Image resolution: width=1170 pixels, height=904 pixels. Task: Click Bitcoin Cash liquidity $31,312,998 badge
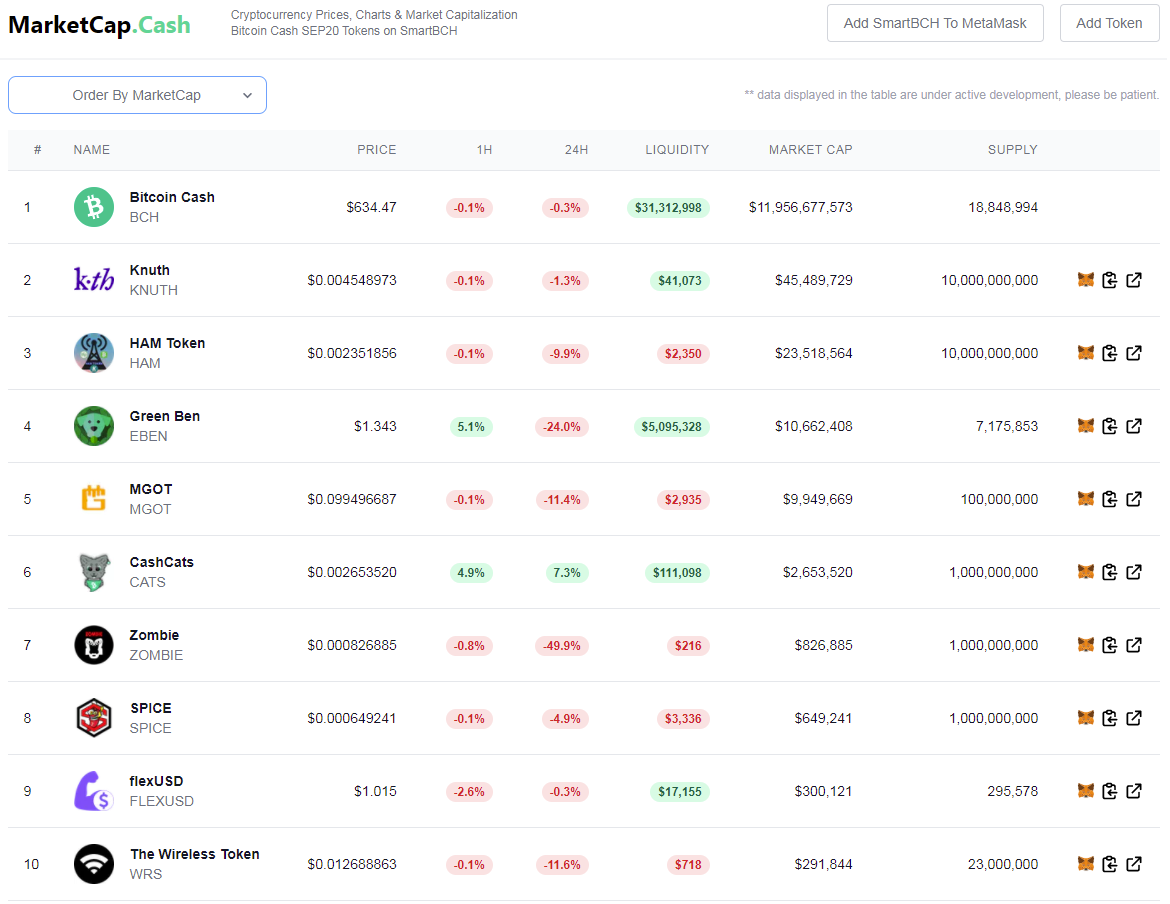[x=669, y=208]
